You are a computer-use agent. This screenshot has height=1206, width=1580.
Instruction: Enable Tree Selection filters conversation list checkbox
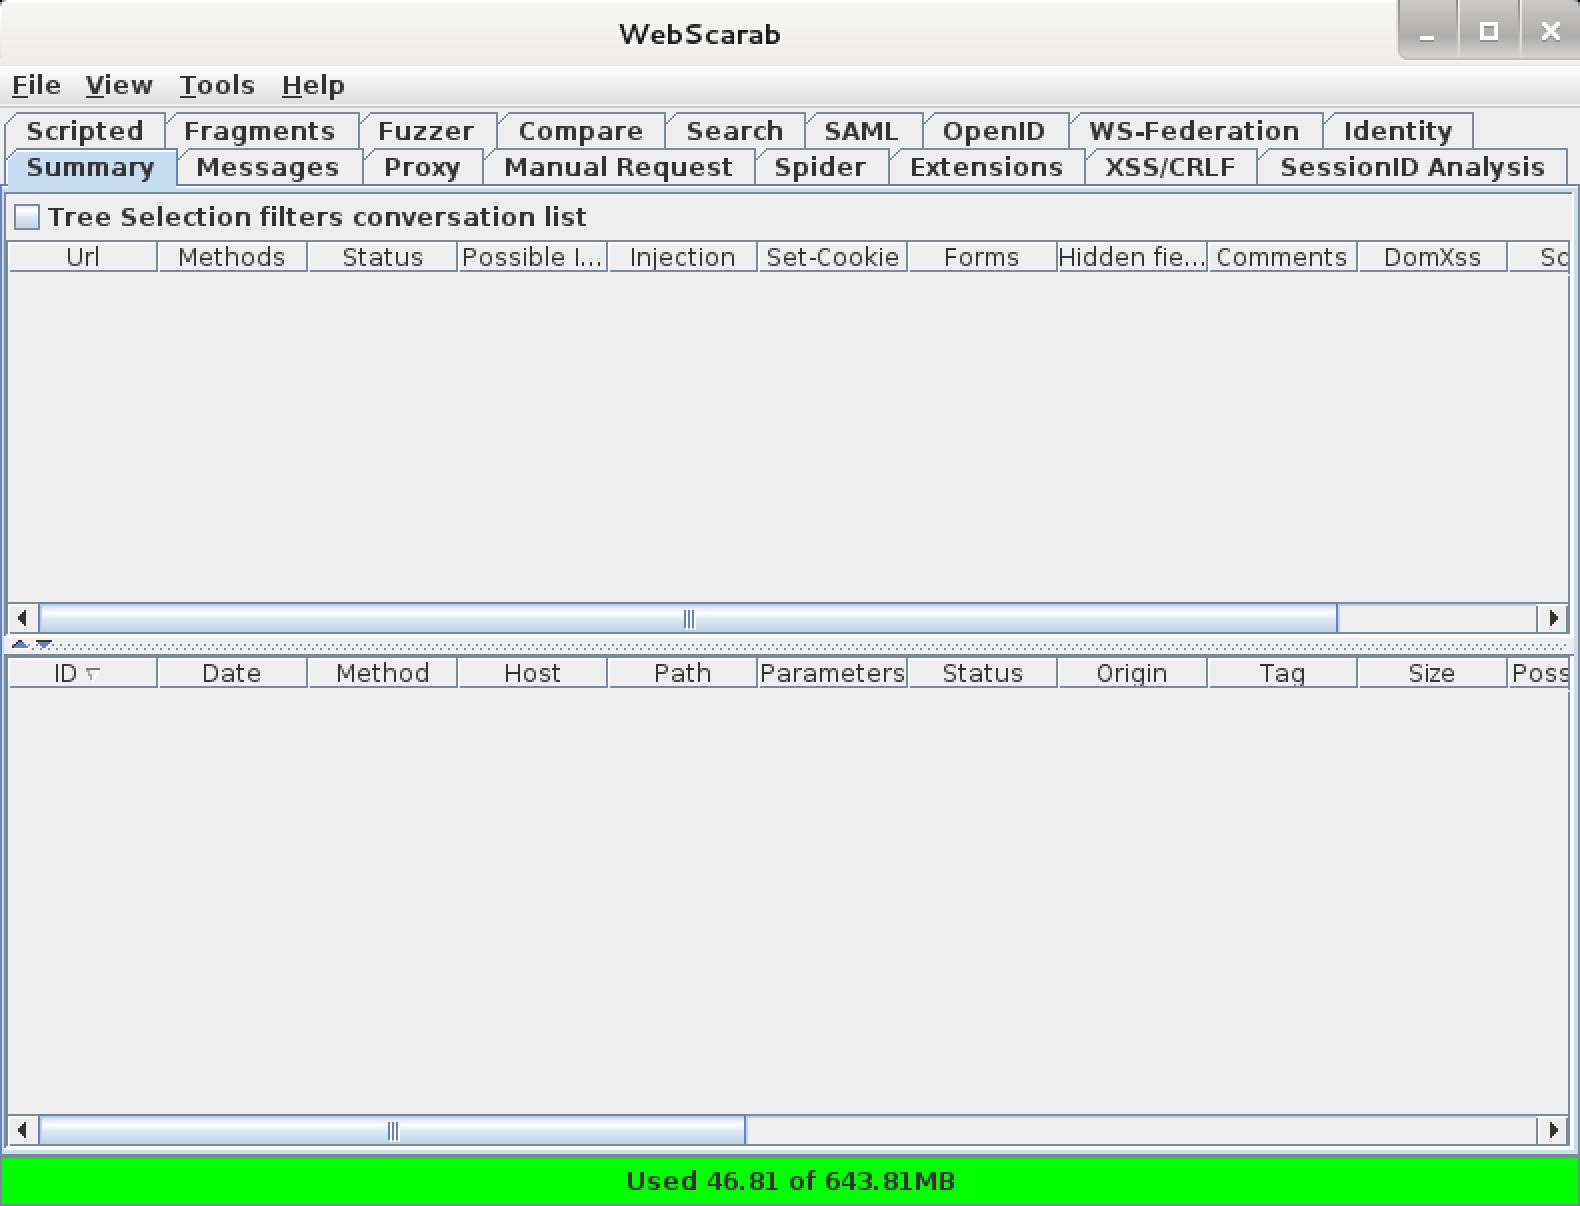coord(27,217)
